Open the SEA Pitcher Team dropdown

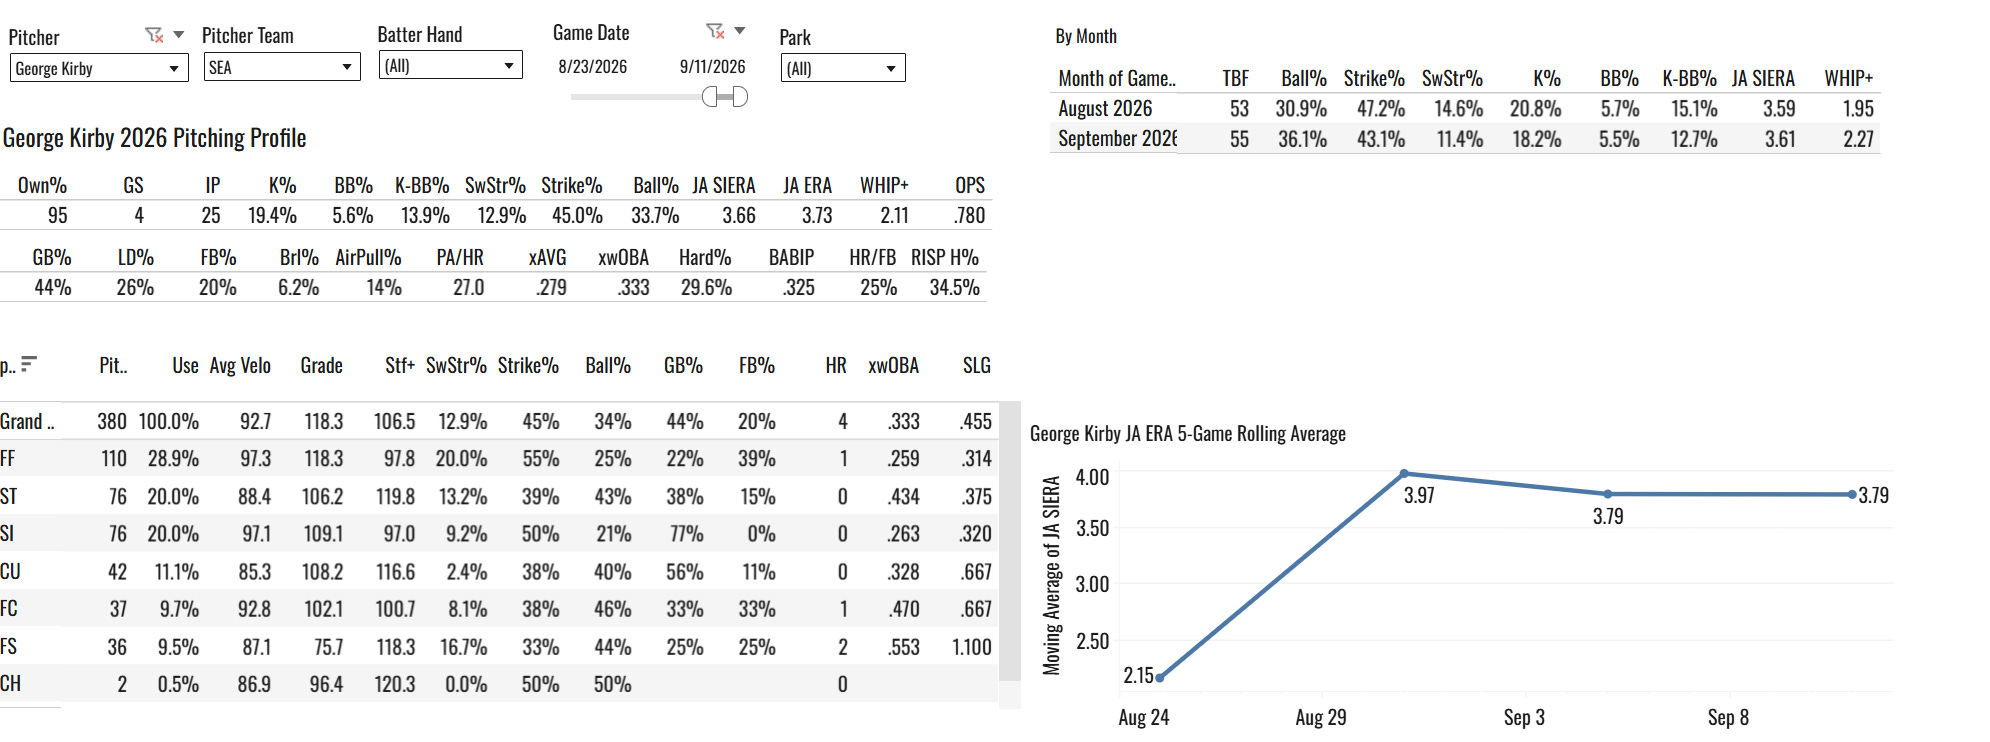click(x=282, y=67)
